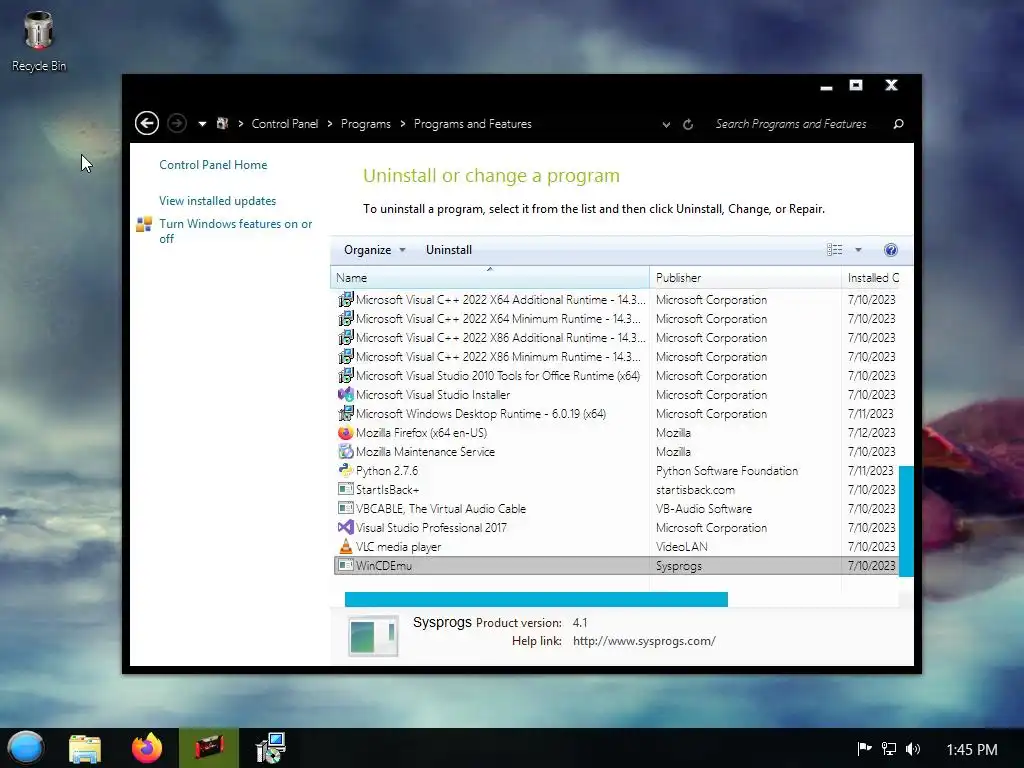The height and width of the screenshot is (768, 1024).
Task: Select Visual C++ 2022 X86 Minimum Runtime icon
Action: coord(345,357)
